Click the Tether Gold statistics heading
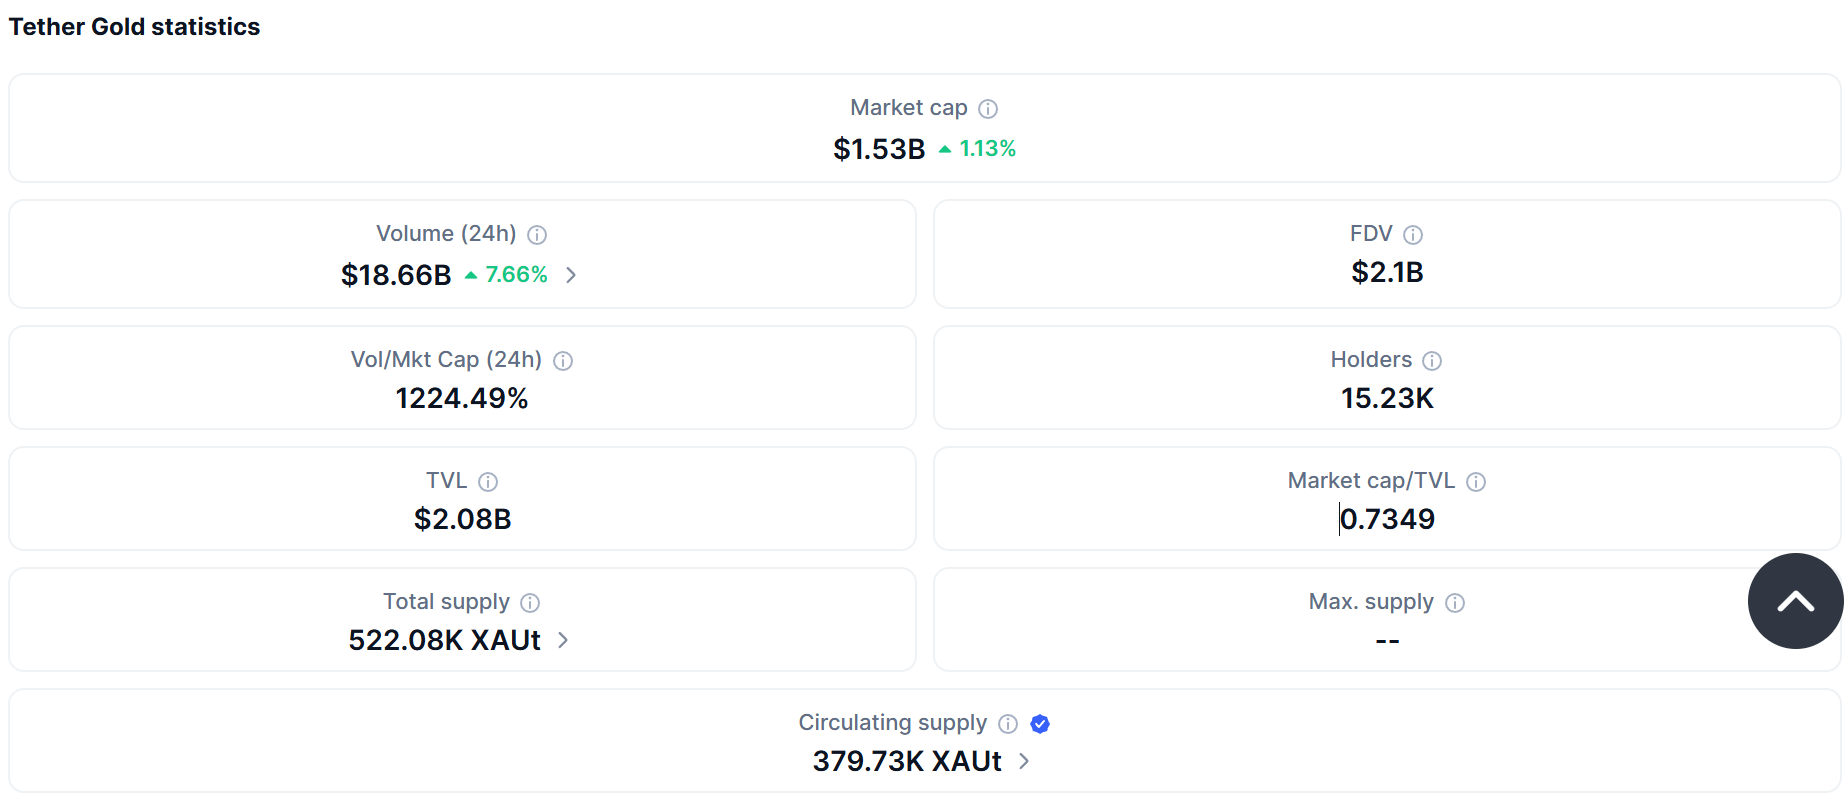The height and width of the screenshot is (795, 1848). tap(134, 27)
